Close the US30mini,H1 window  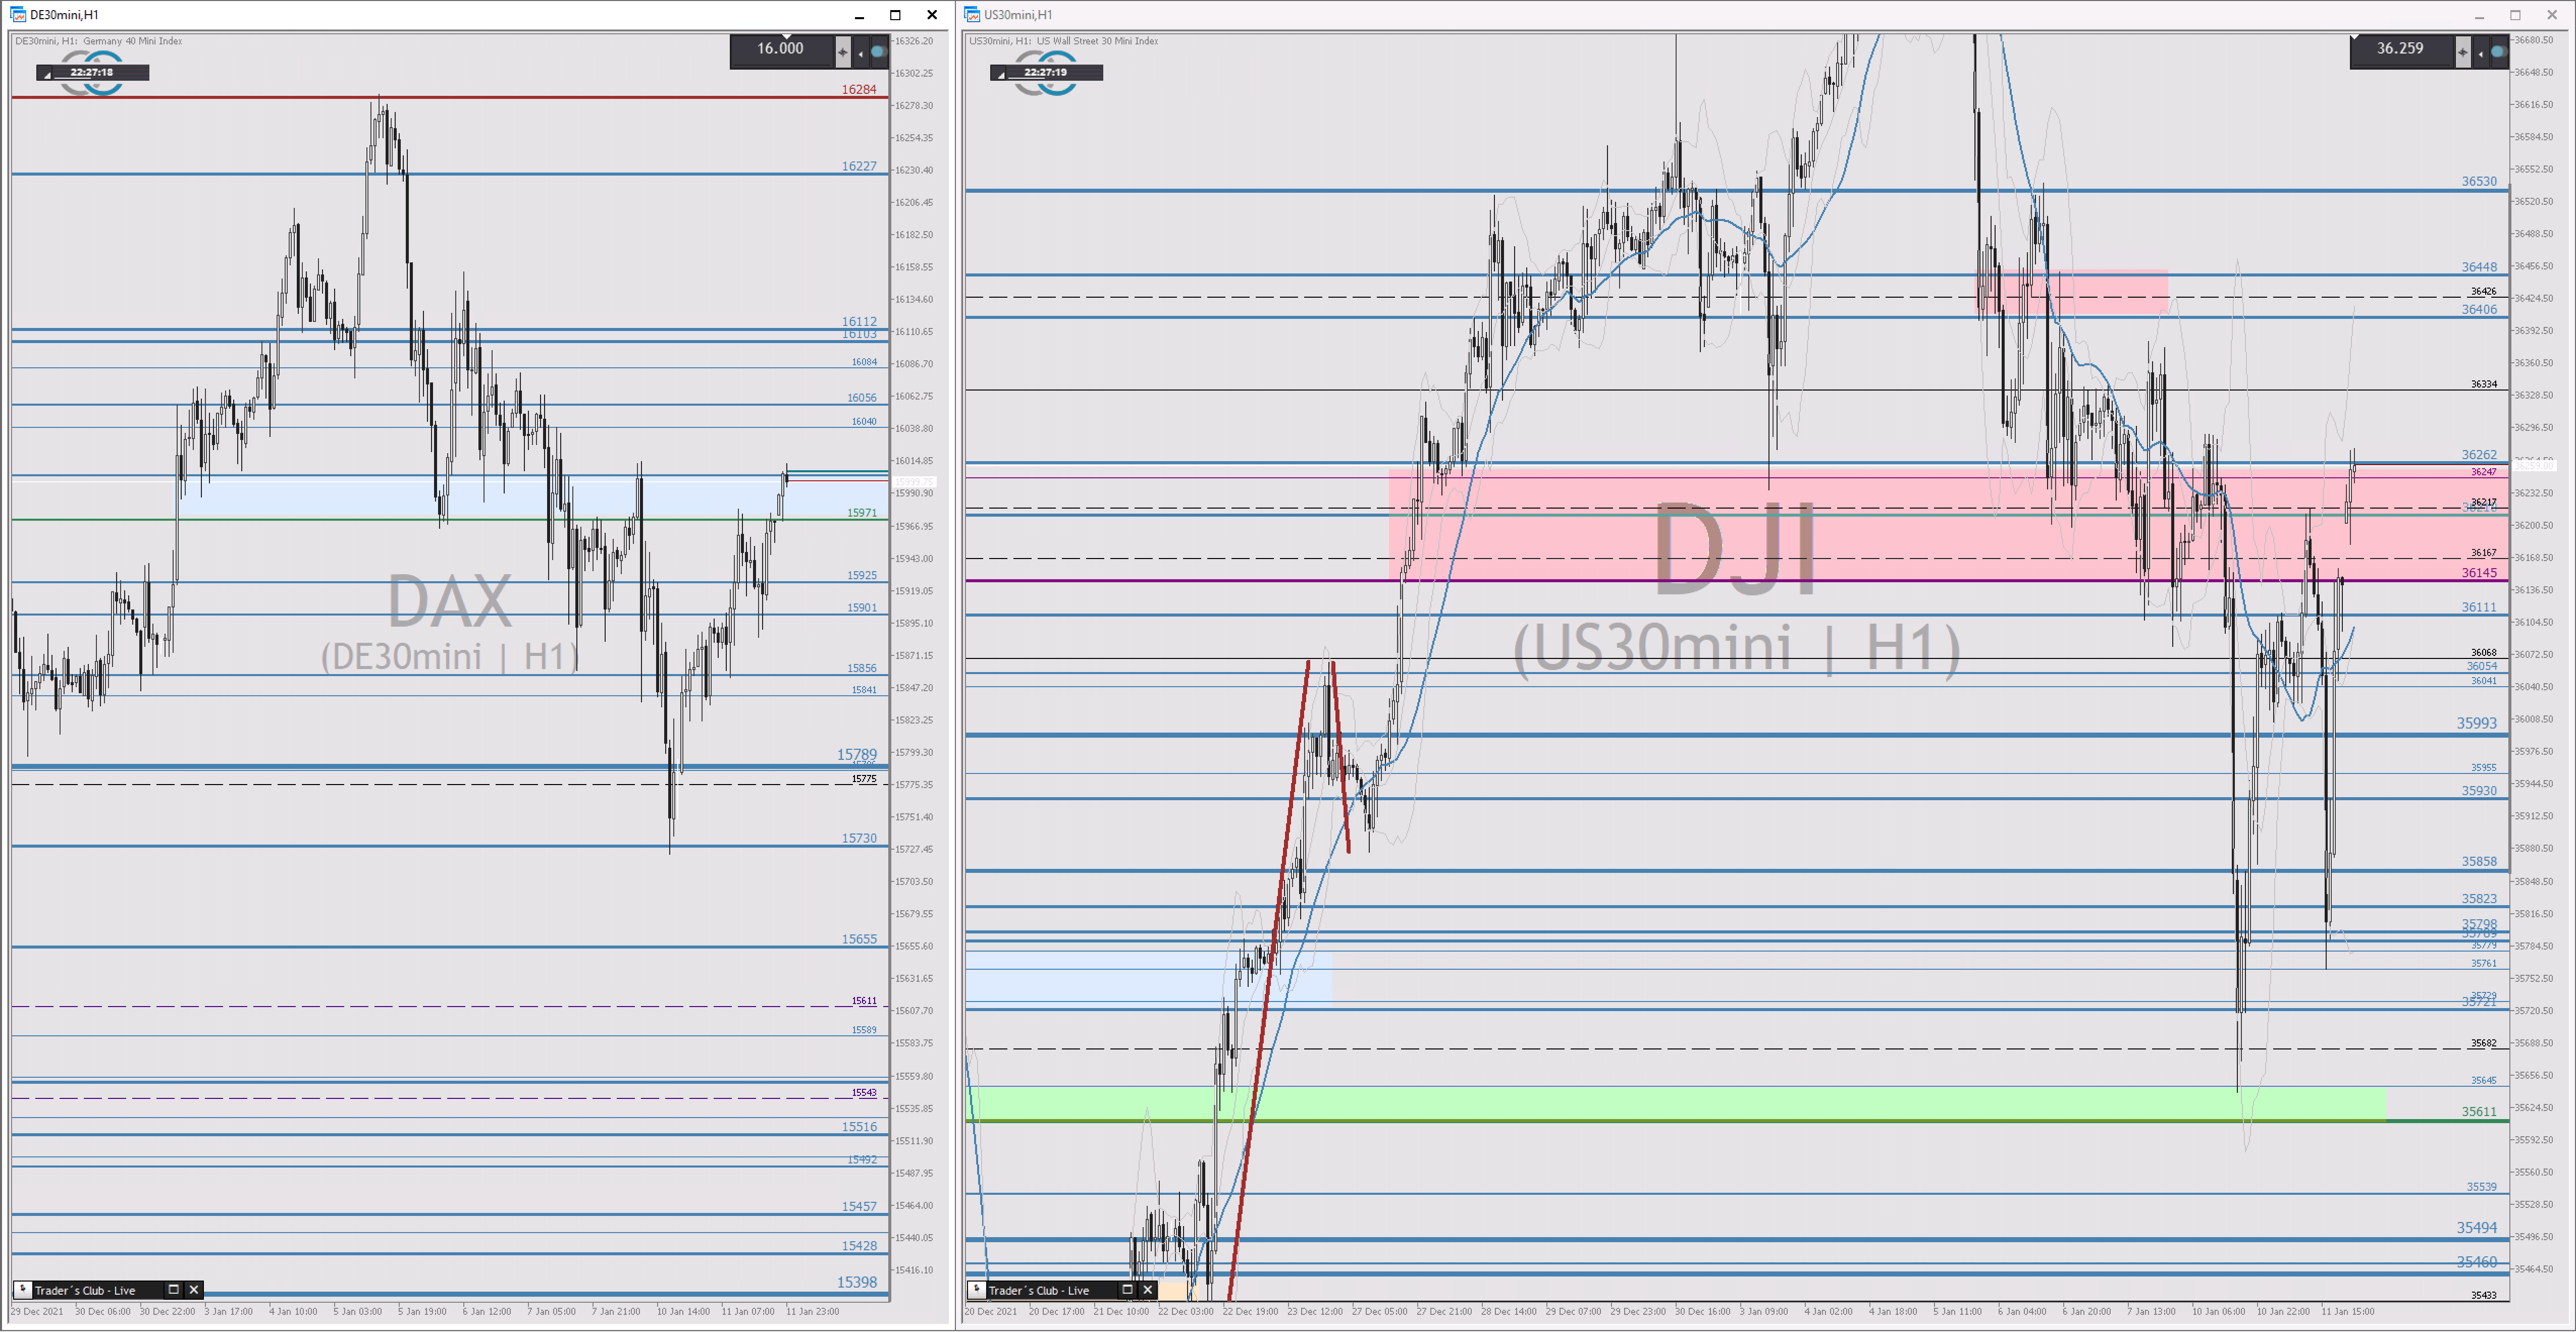(2552, 15)
